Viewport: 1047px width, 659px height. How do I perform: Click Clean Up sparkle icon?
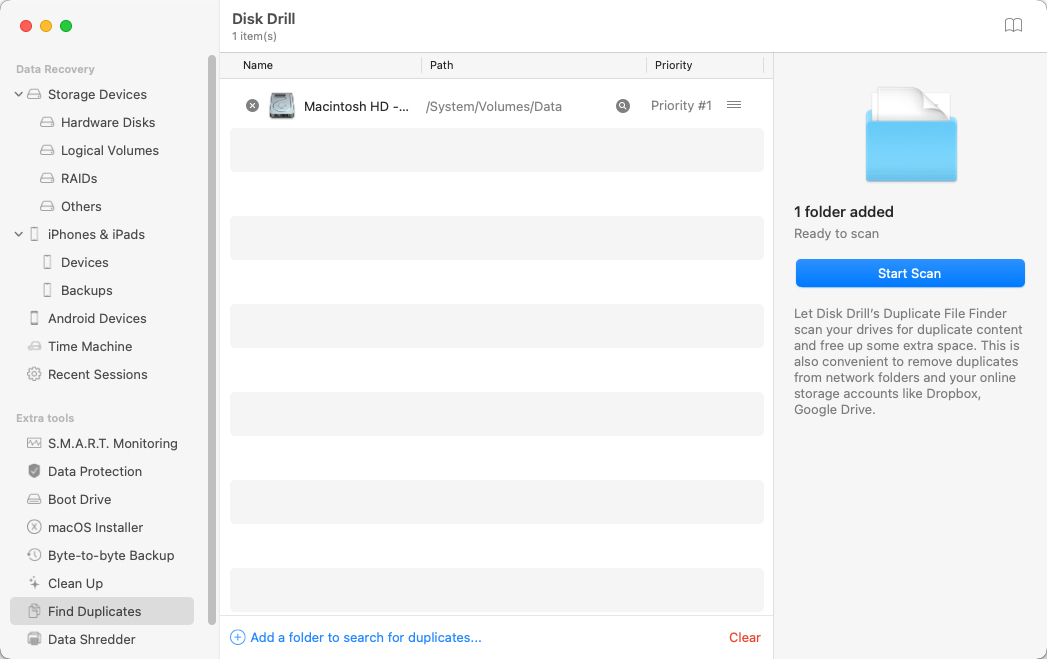[34, 583]
